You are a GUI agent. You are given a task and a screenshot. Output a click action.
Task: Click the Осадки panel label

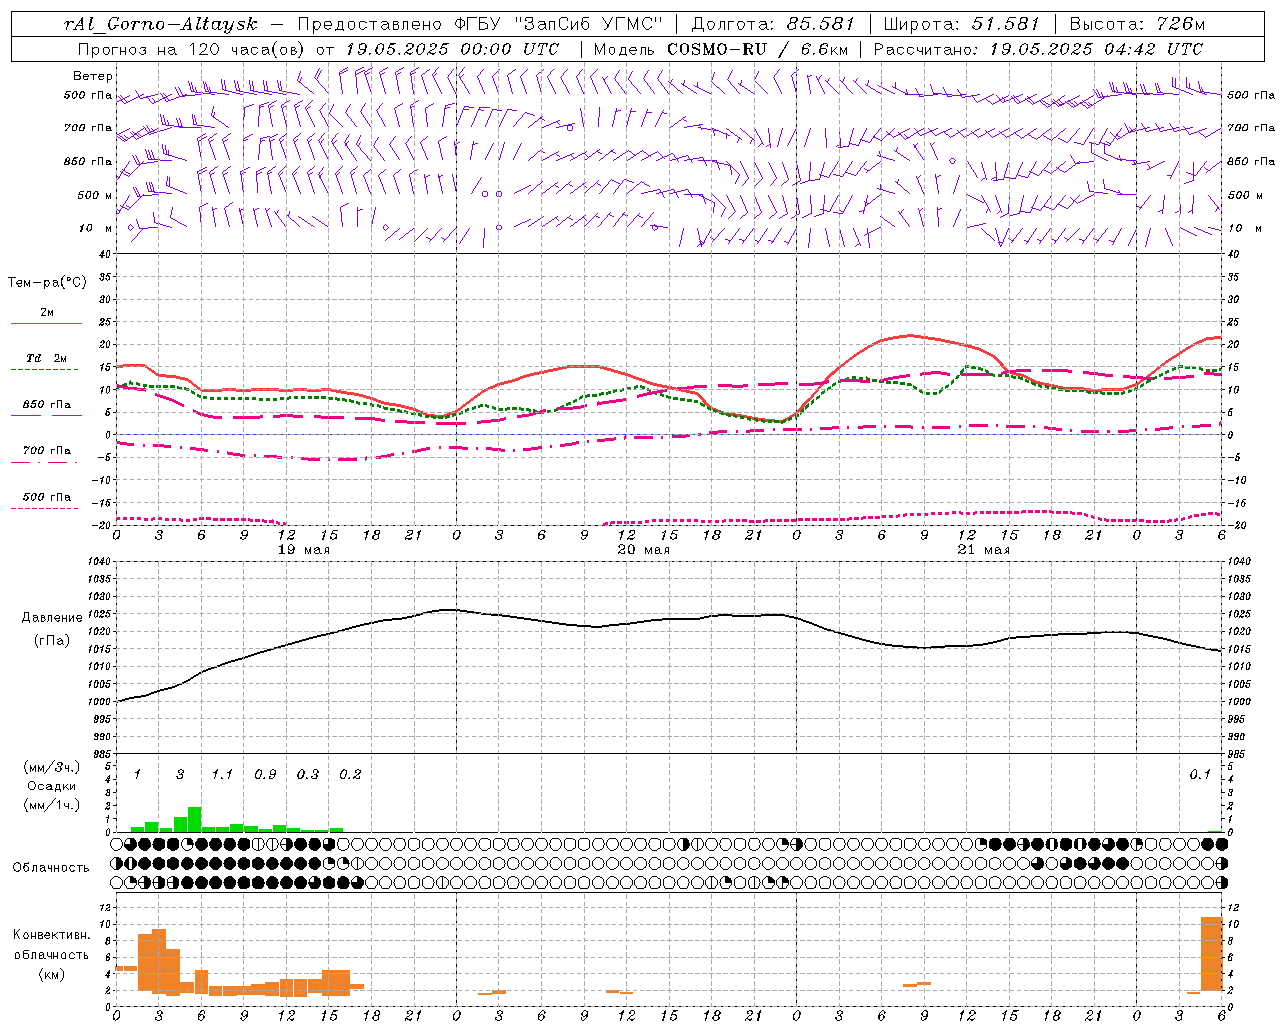[x=51, y=786]
